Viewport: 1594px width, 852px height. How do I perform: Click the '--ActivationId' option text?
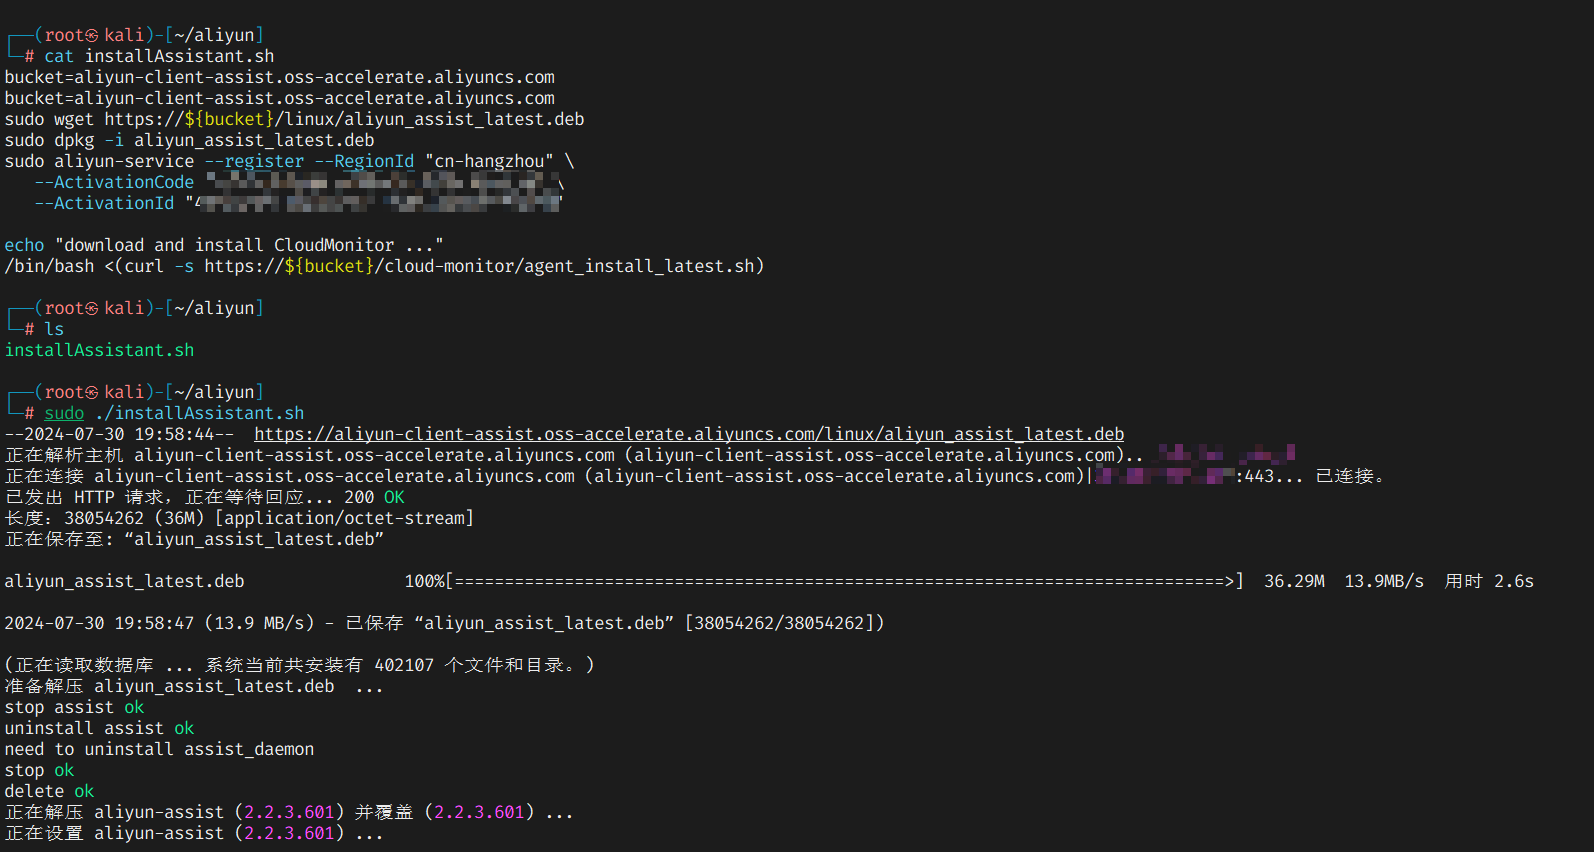pos(104,203)
